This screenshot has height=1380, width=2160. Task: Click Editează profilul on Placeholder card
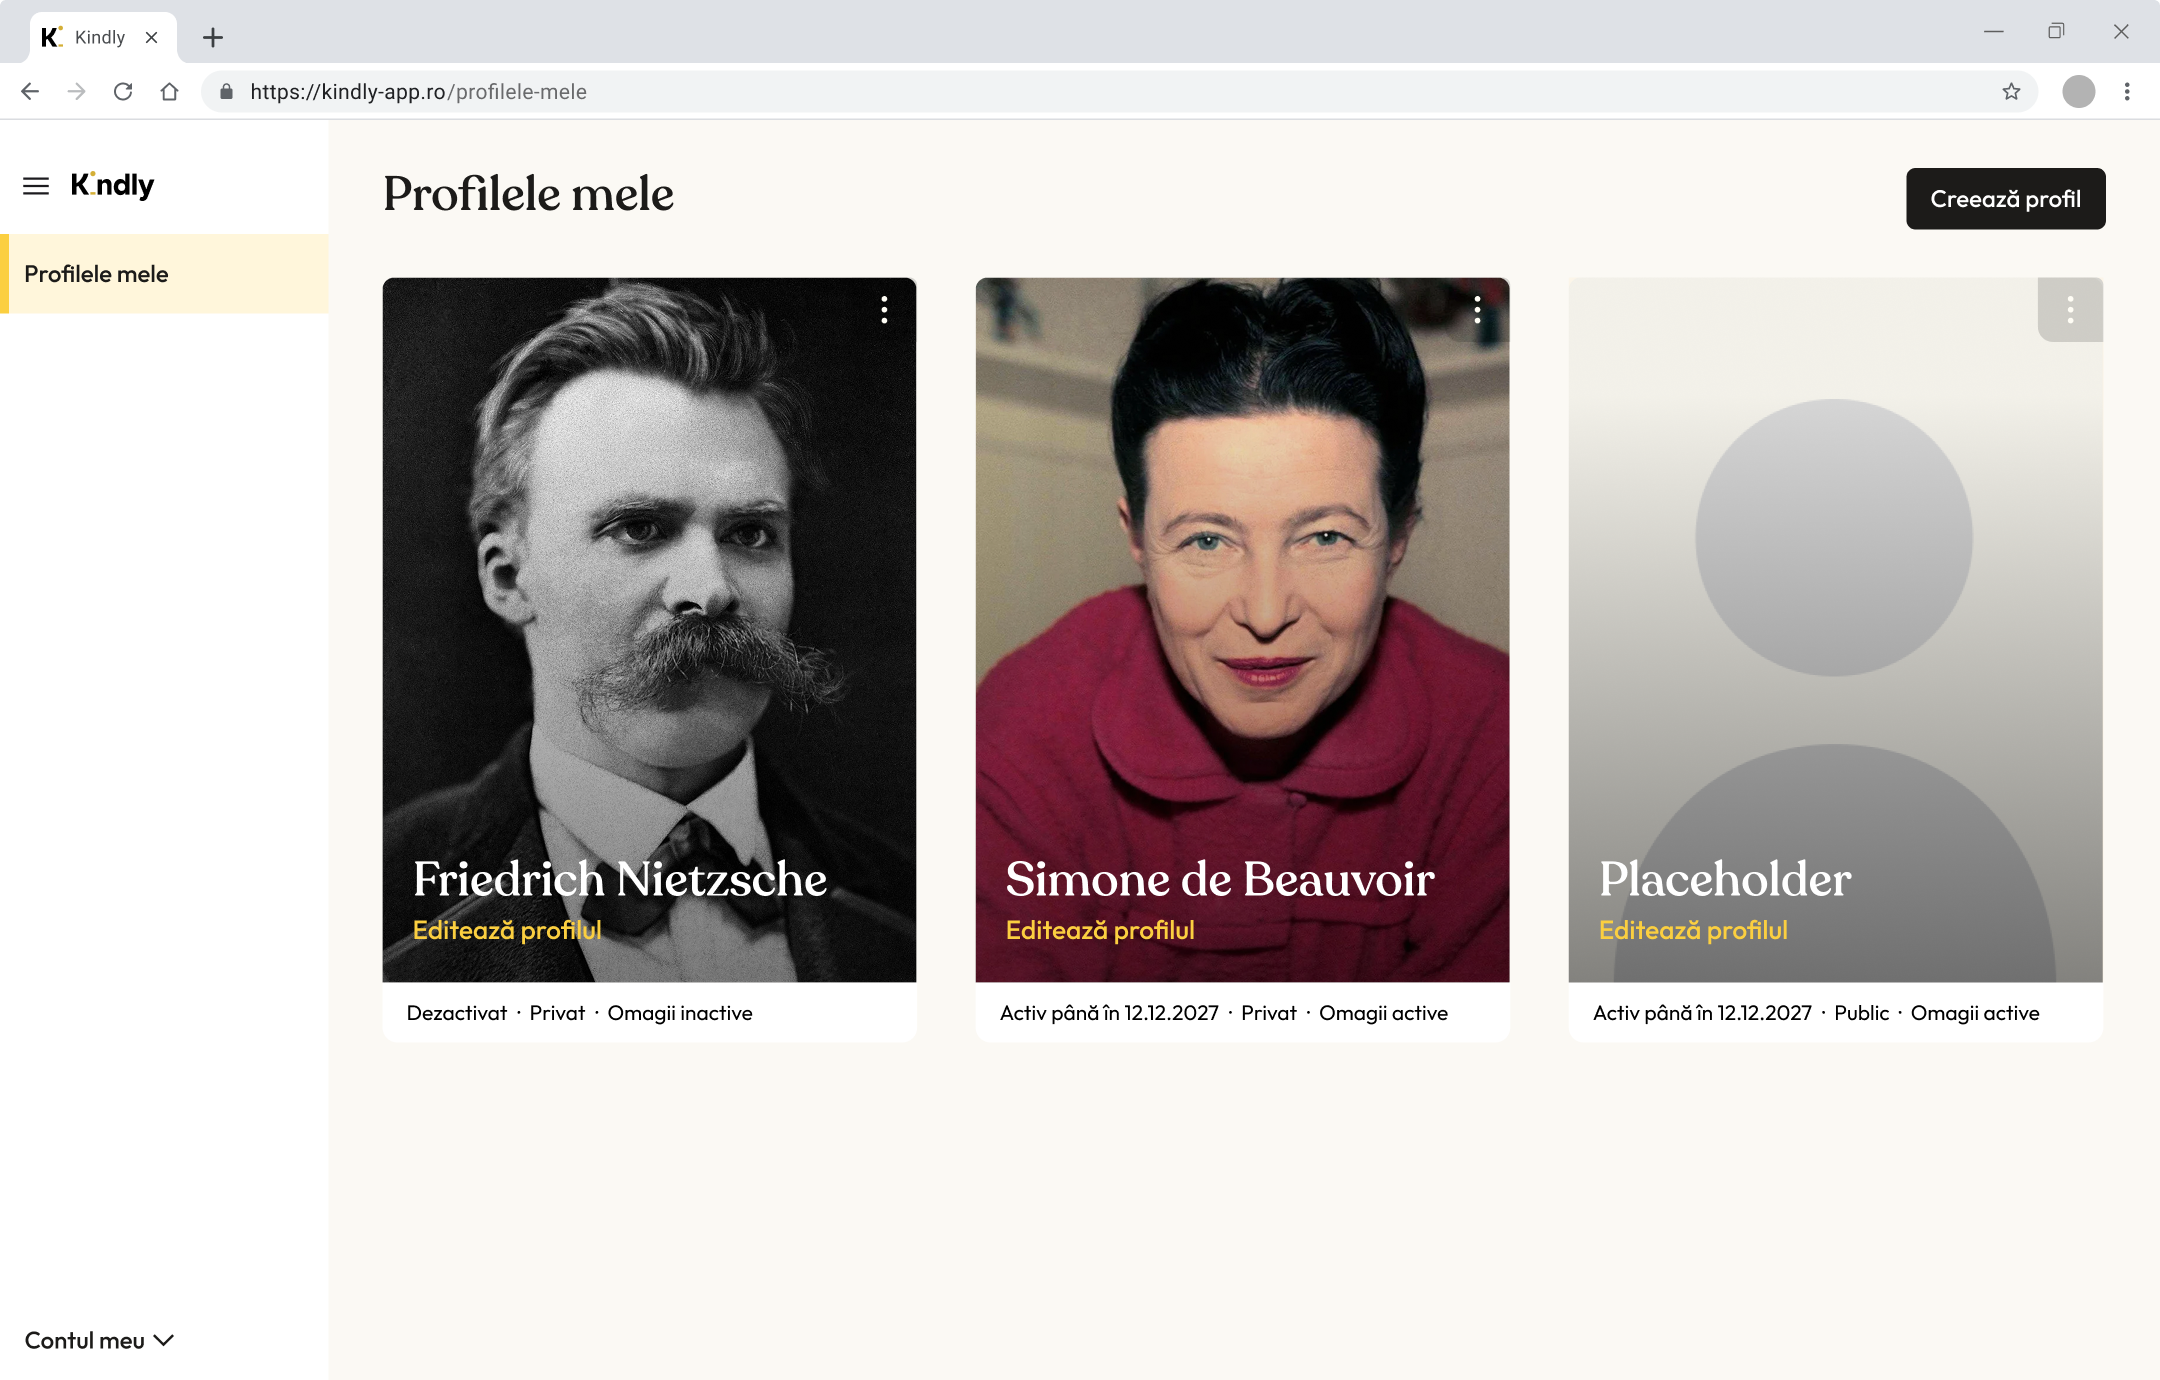click(1693, 930)
